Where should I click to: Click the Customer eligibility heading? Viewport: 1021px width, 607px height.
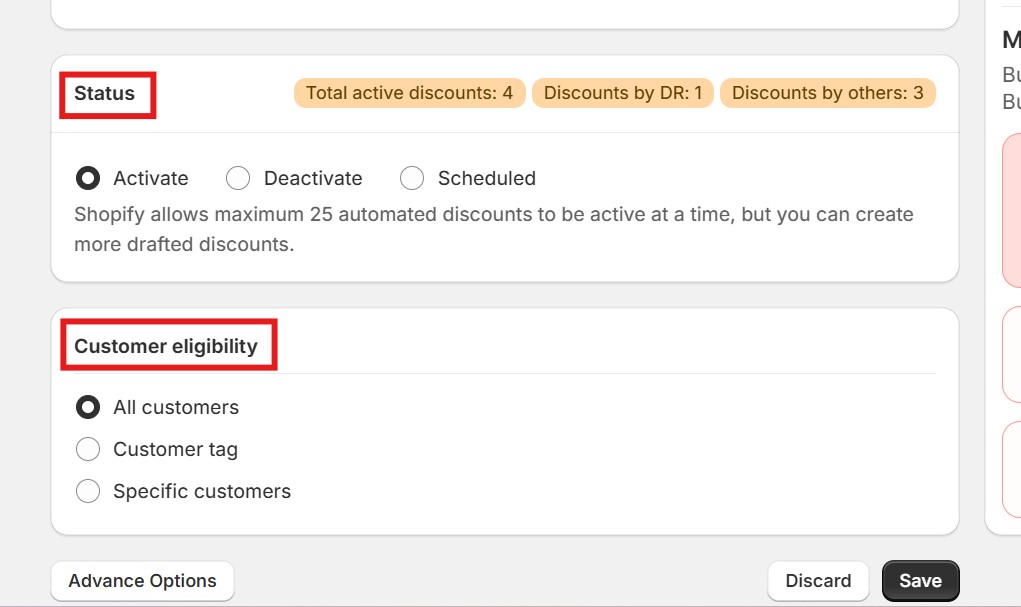167,345
